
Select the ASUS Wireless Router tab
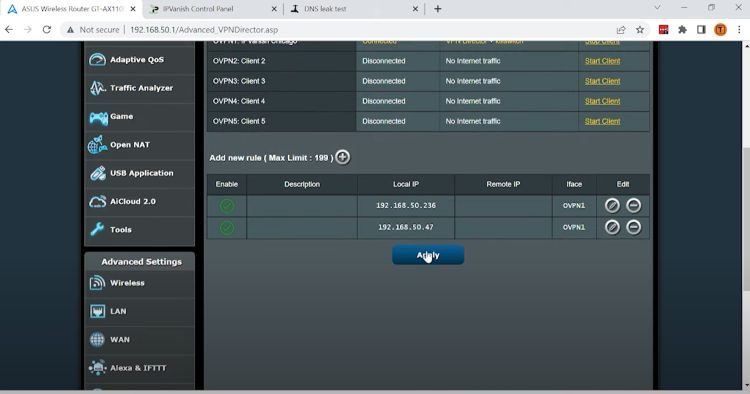click(72, 9)
